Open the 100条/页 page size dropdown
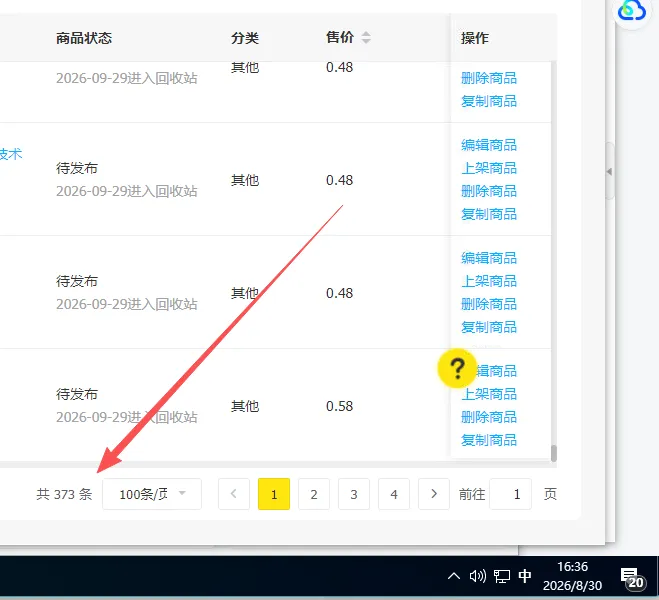659x600 pixels. pos(152,494)
